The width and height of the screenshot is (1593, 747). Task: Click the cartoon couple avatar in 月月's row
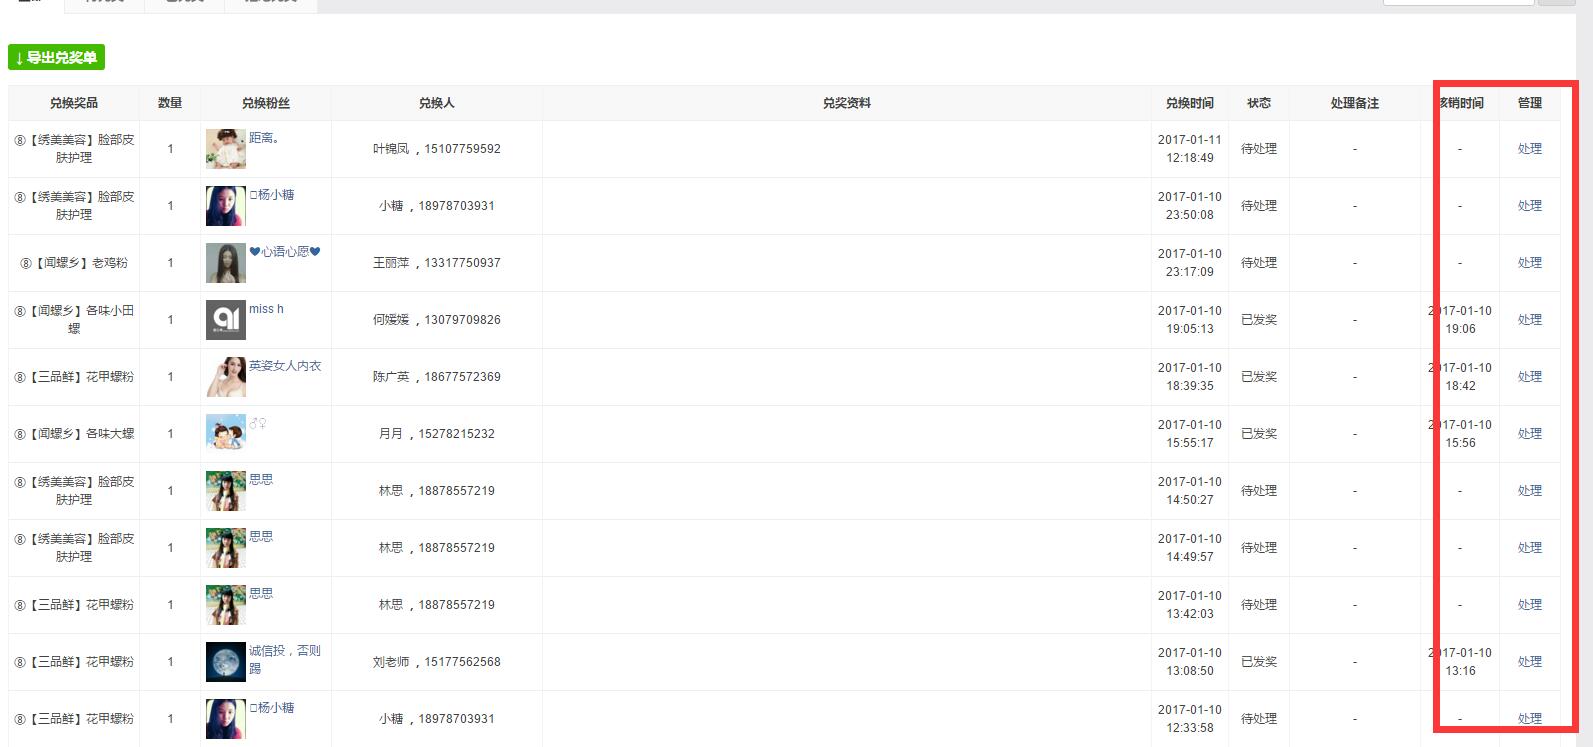coord(225,434)
